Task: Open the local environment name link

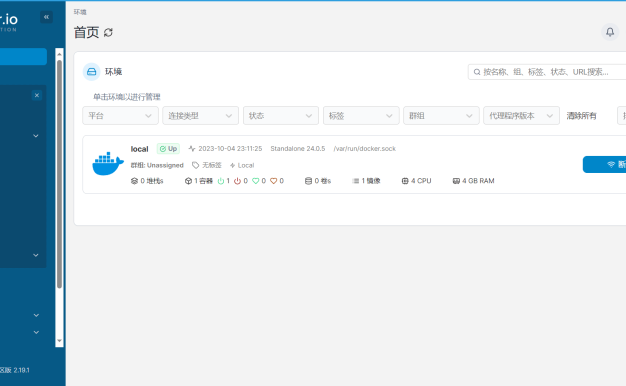Action: 139,149
